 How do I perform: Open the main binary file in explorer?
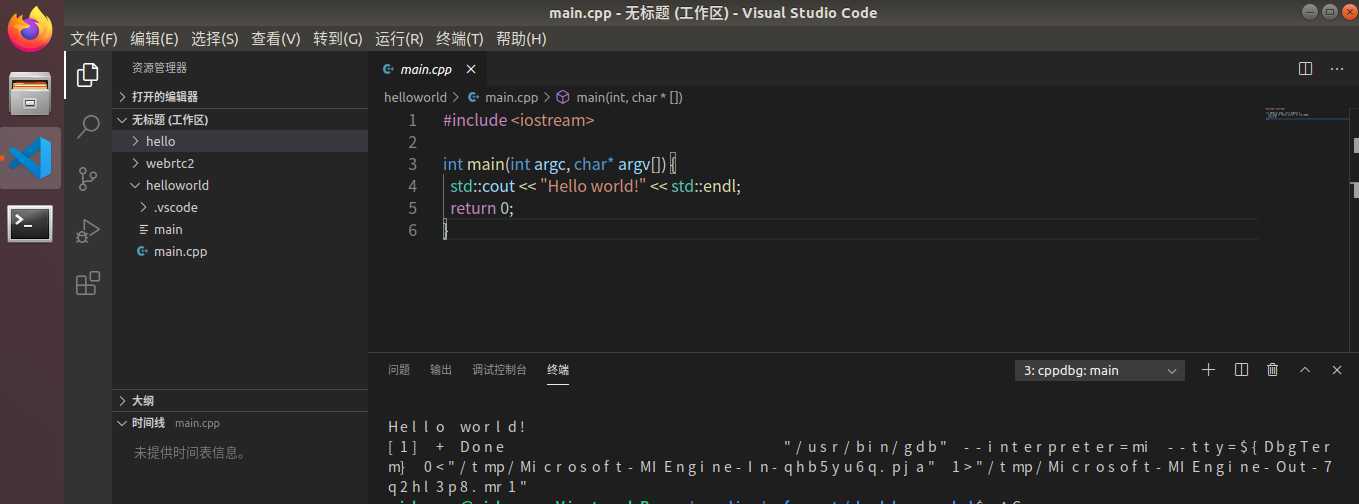tap(240, 229)
